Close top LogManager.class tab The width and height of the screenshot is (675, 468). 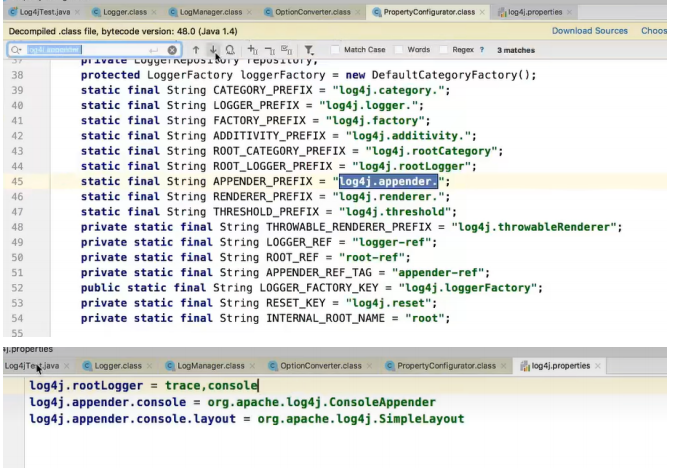coord(249,12)
